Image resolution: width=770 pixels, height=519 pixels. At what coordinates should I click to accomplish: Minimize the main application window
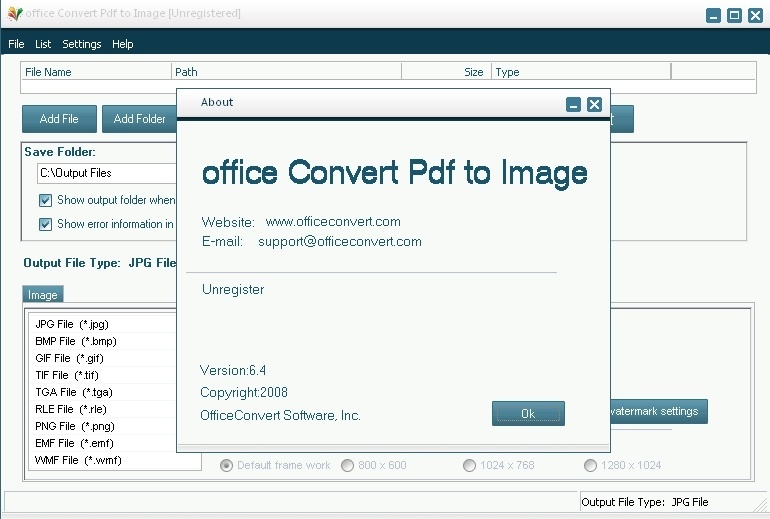click(713, 16)
